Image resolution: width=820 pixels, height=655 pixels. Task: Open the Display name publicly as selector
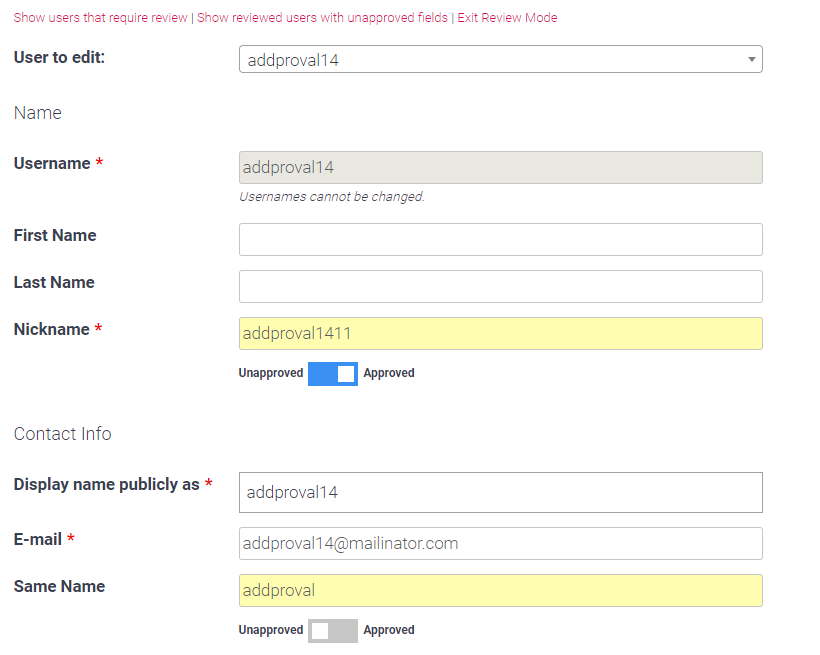500,492
